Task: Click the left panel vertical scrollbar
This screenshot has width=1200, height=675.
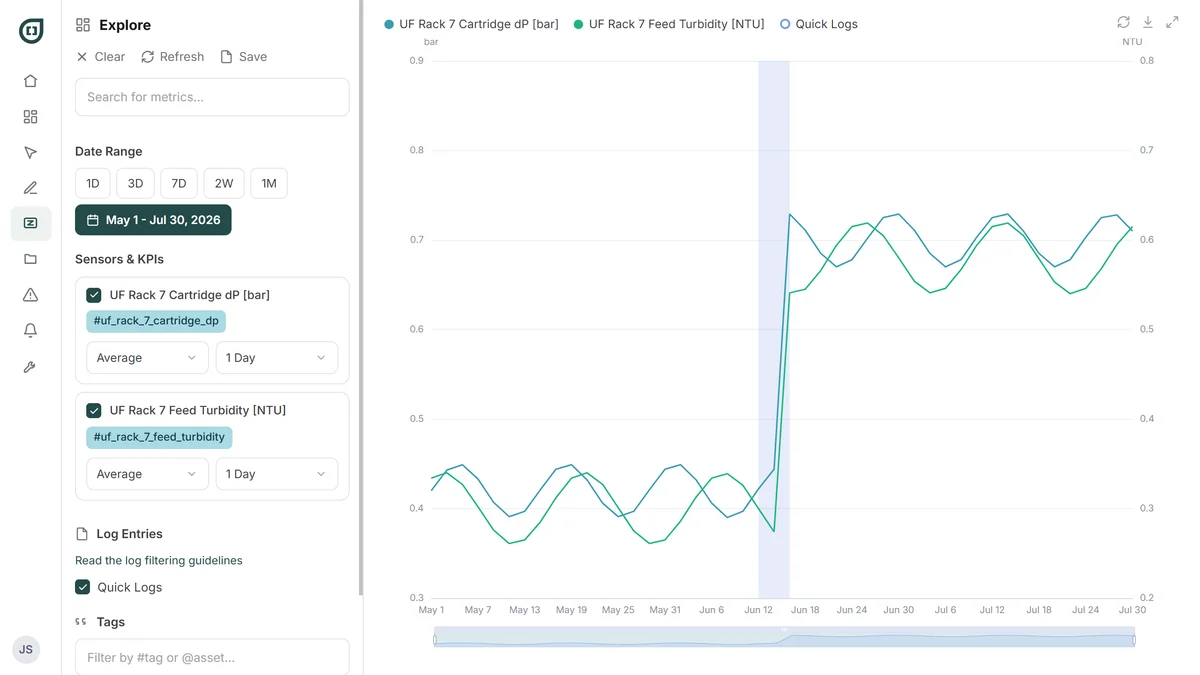Action: coord(360,298)
